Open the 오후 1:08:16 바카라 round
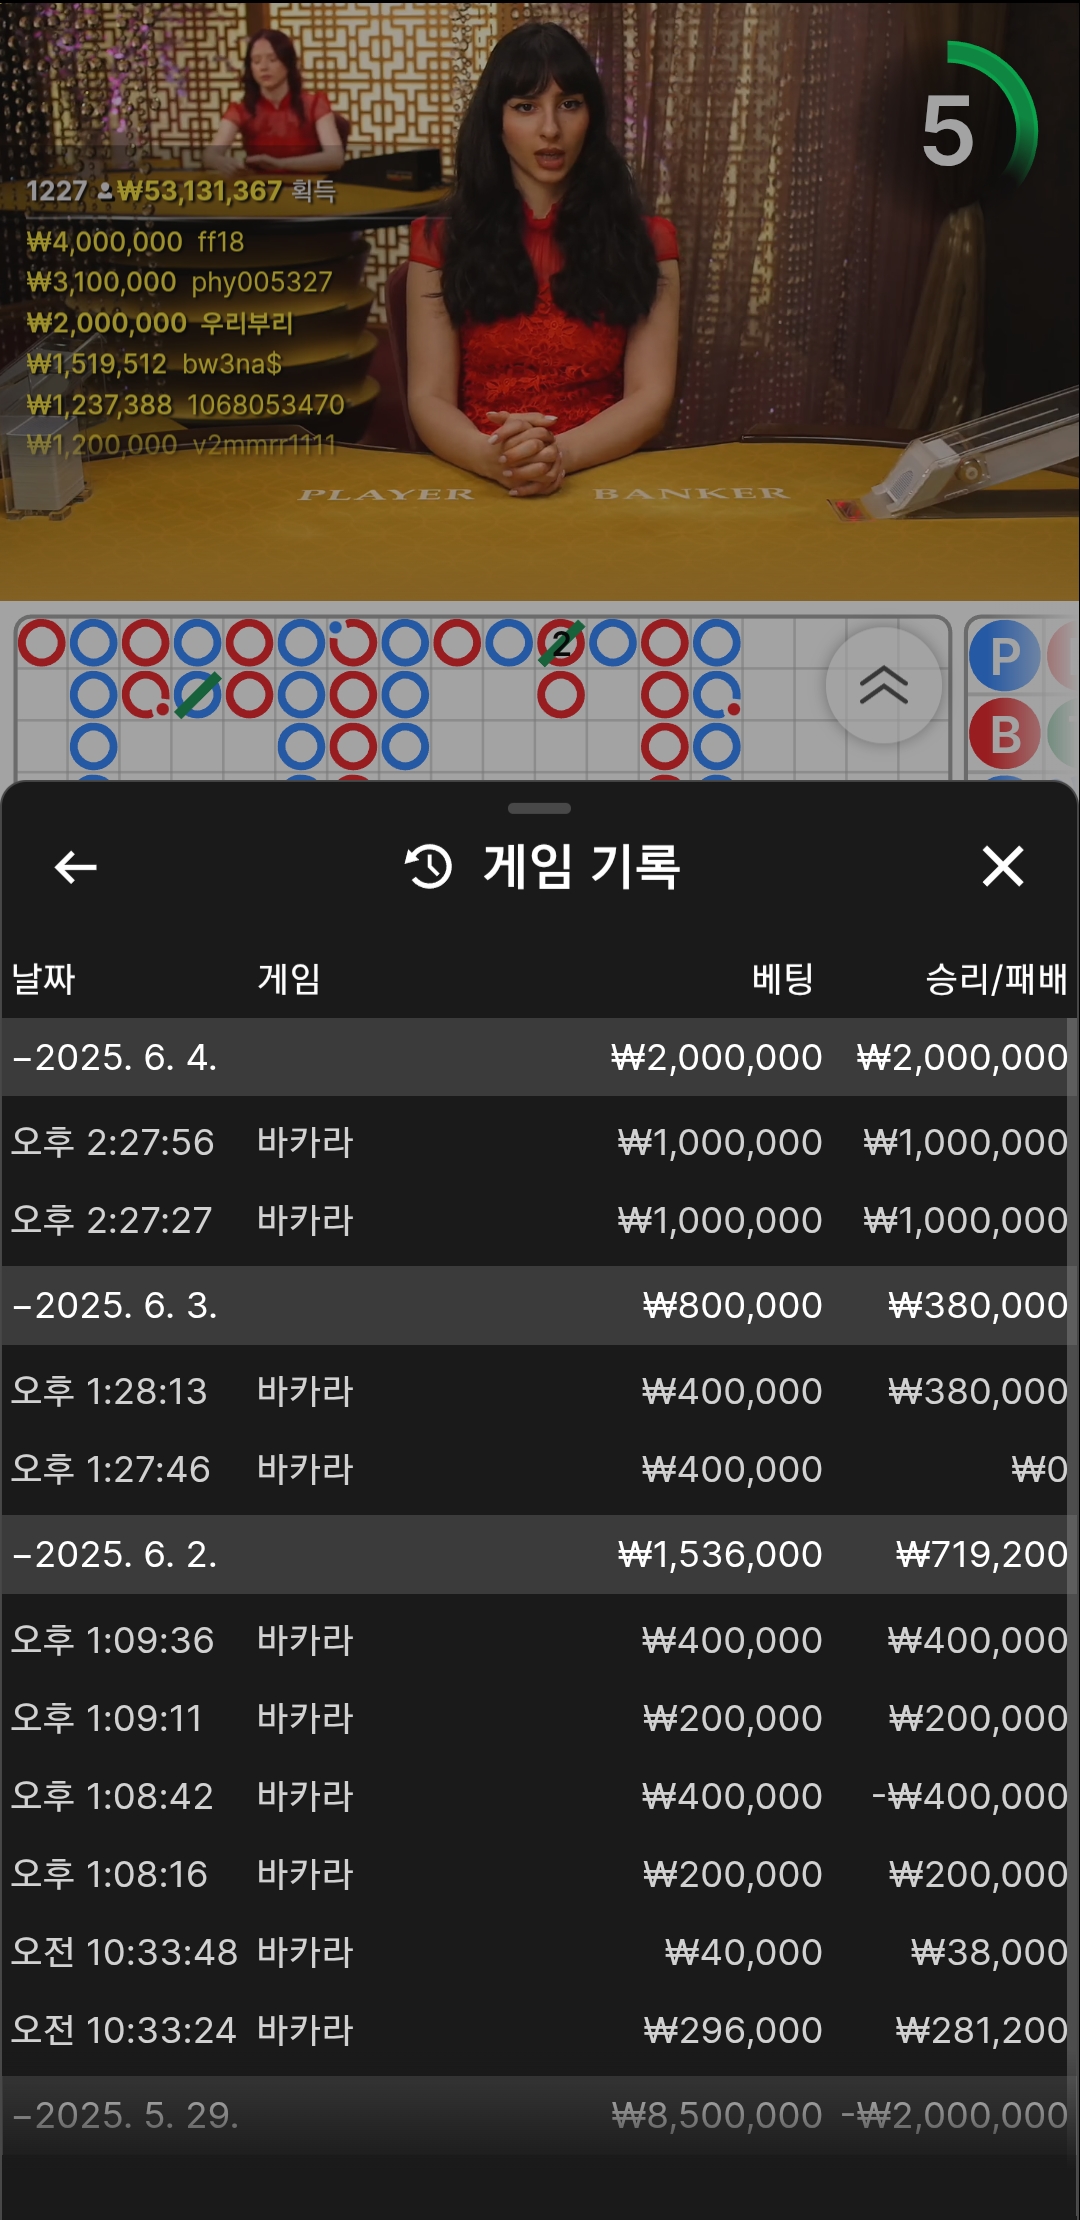Screen dimensions: 1080x2220 pyautogui.click(x=540, y=1874)
